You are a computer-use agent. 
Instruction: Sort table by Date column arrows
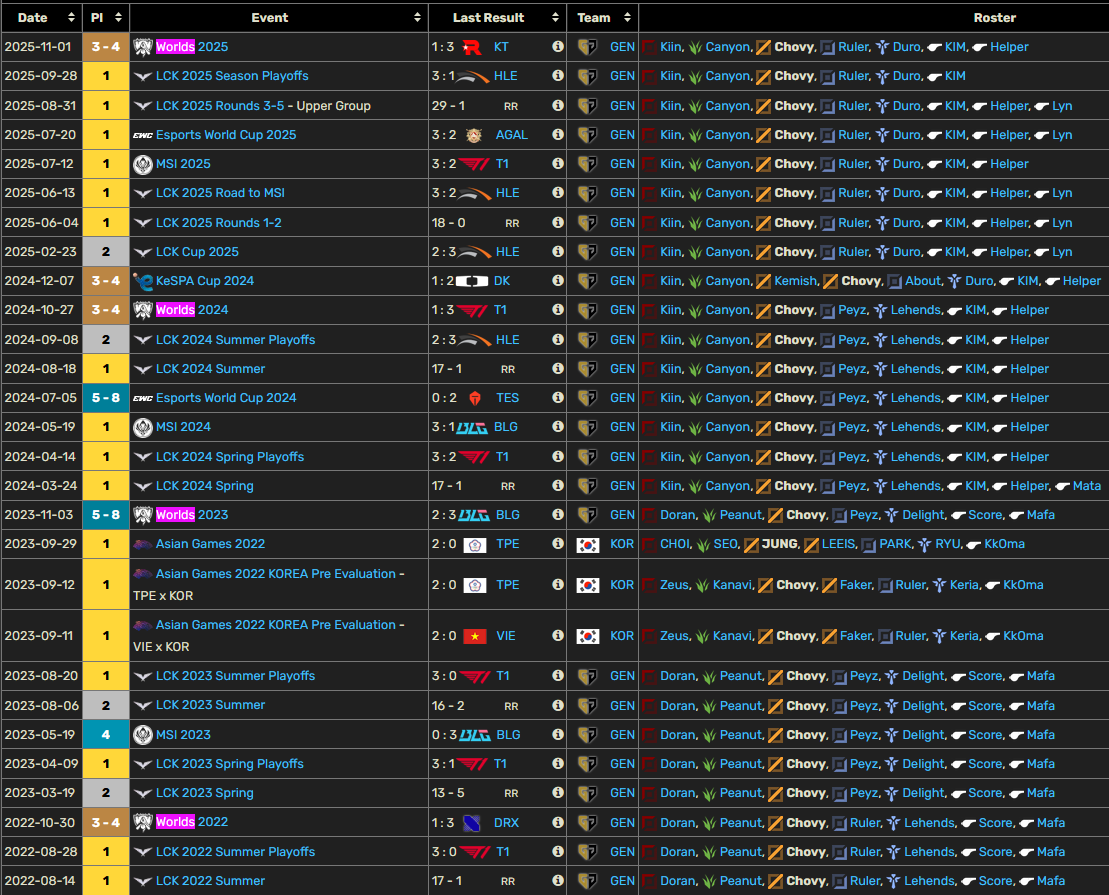[71, 18]
